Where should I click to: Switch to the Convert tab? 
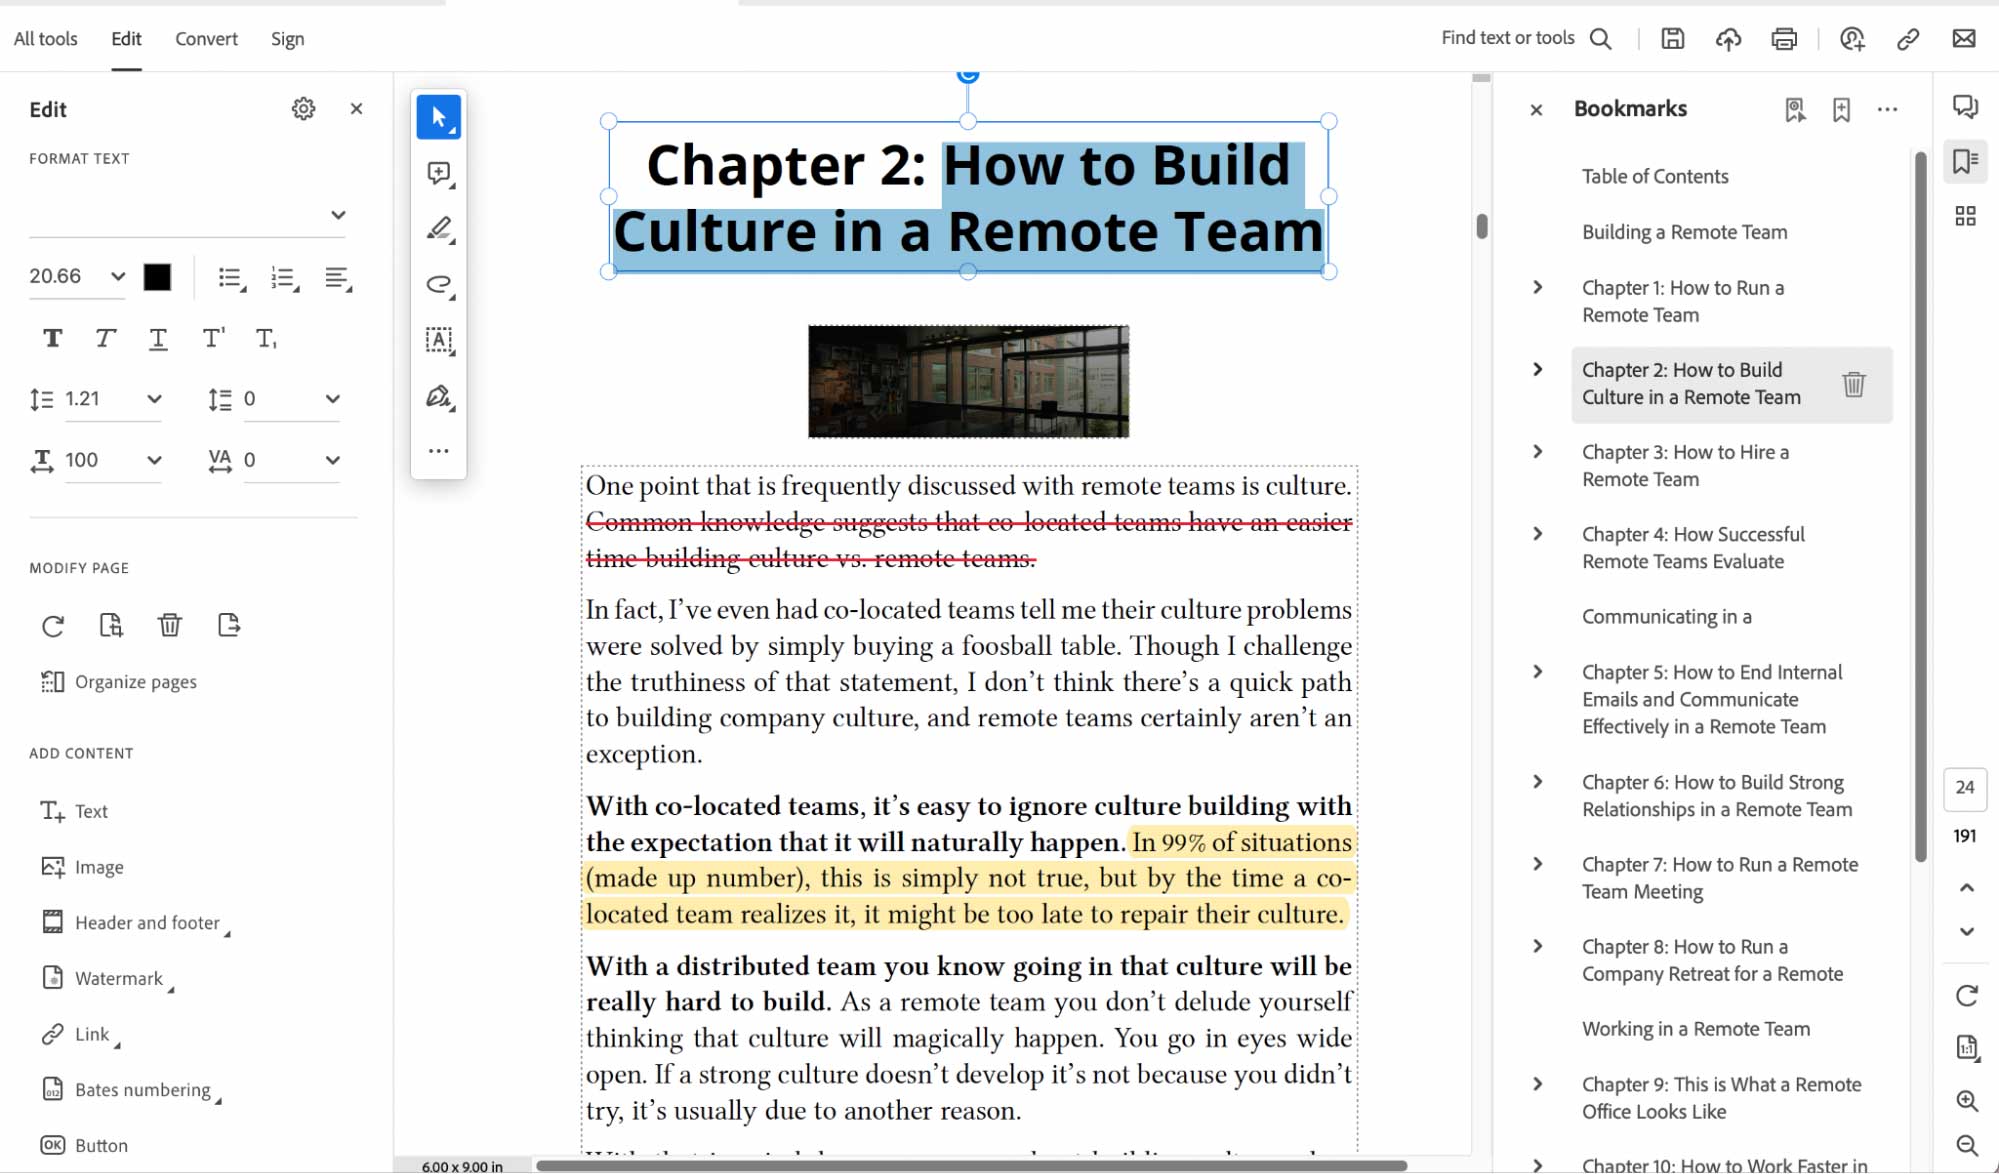(206, 39)
